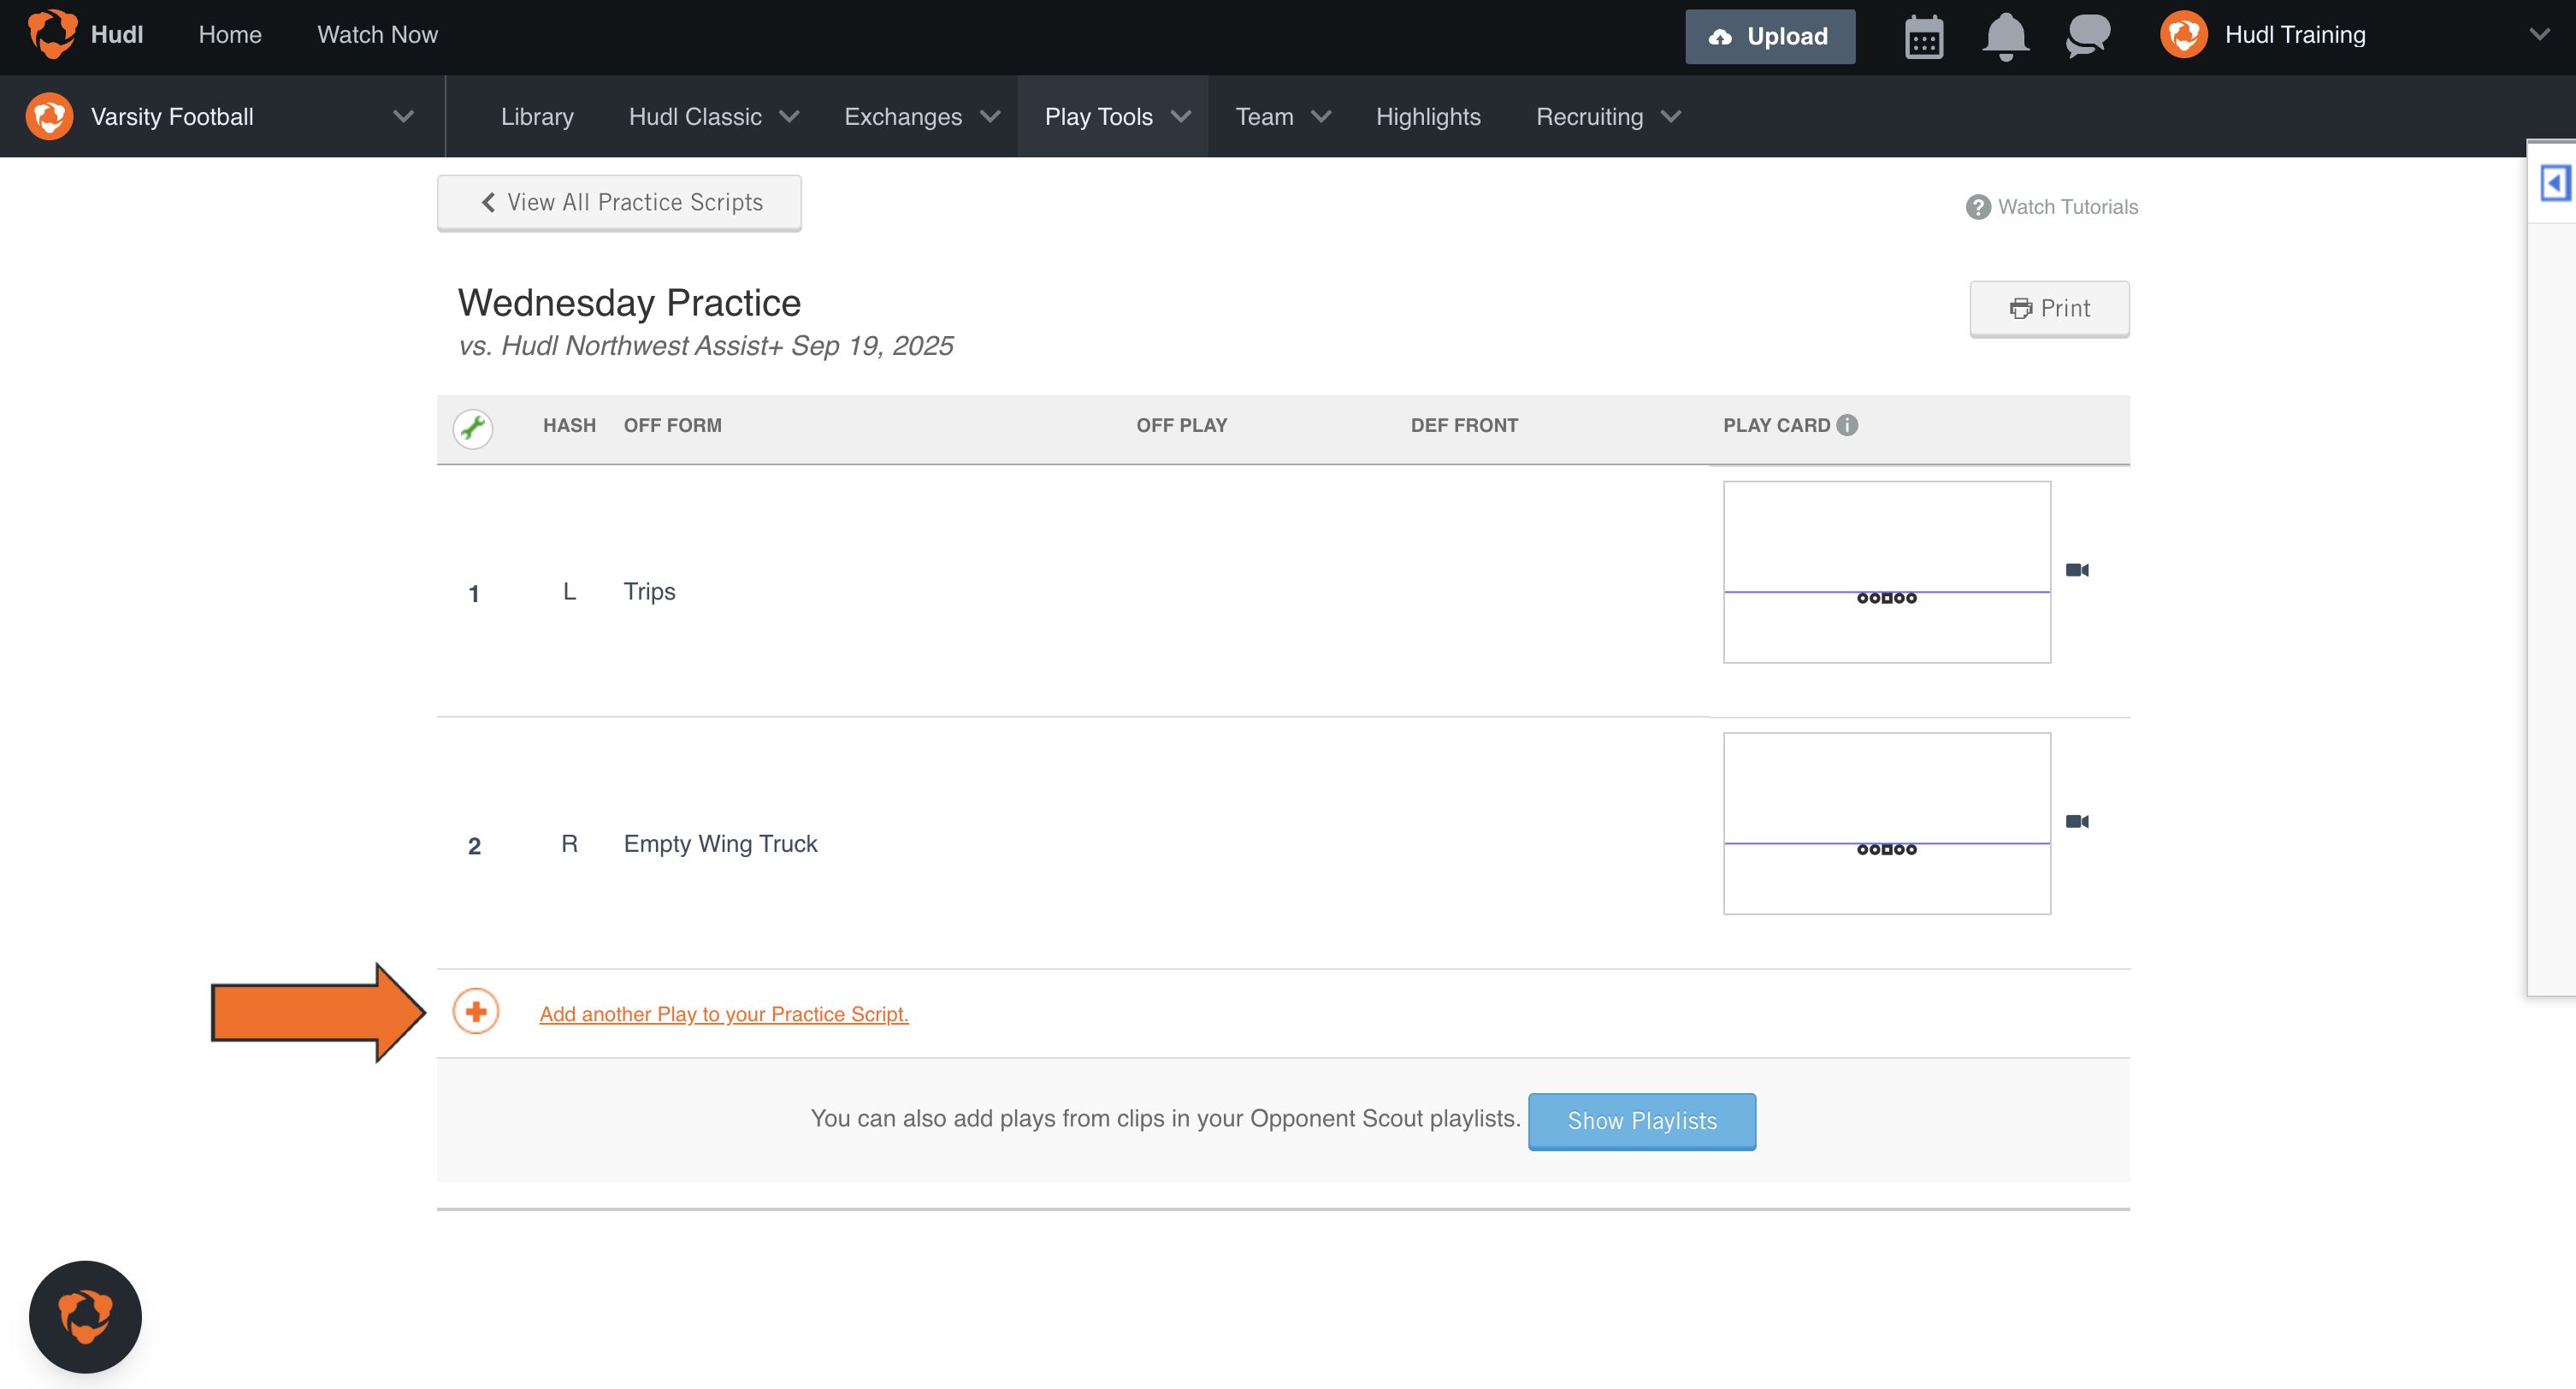Click play number 2 in the script
Viewport: 2576px width, 1389px height.
pos(474,846)
